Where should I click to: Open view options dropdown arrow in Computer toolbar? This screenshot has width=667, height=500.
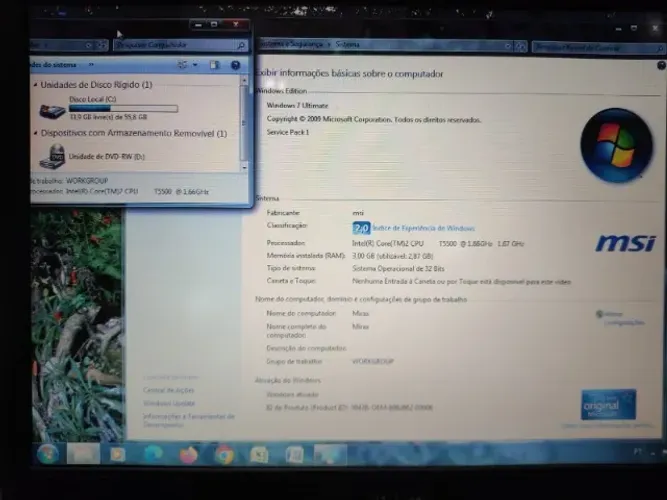(x=195, y=65)
